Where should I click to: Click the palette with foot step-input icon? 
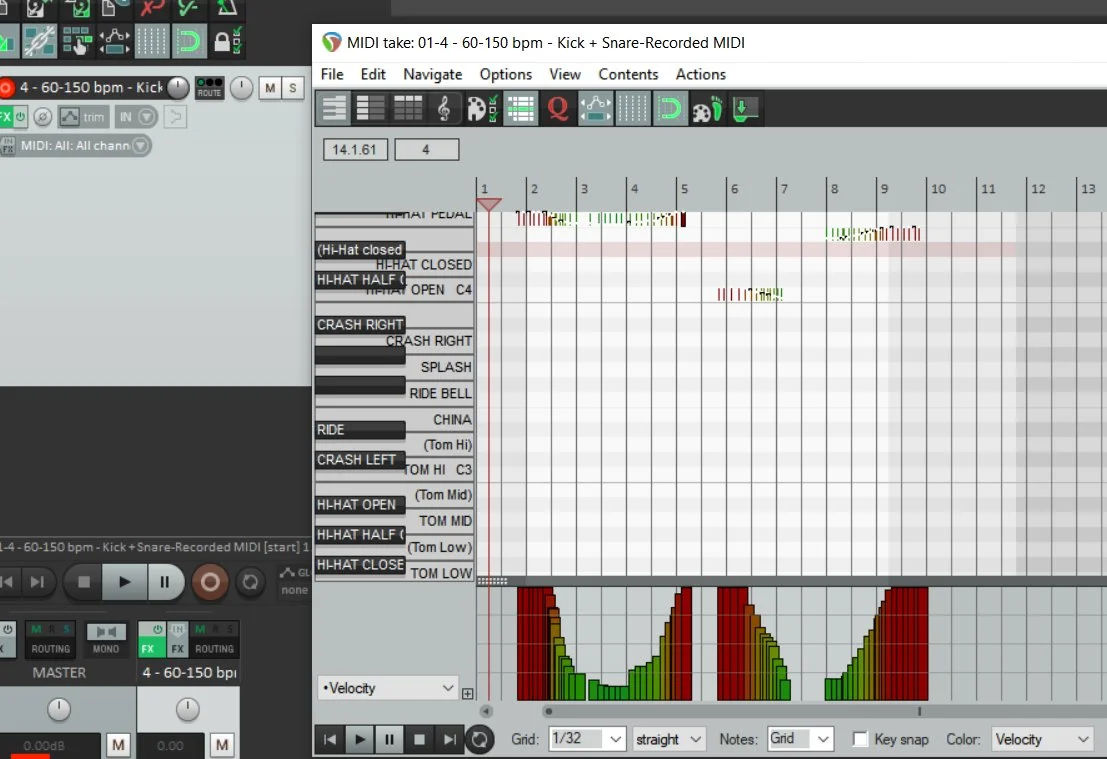(x=707, y=109)
